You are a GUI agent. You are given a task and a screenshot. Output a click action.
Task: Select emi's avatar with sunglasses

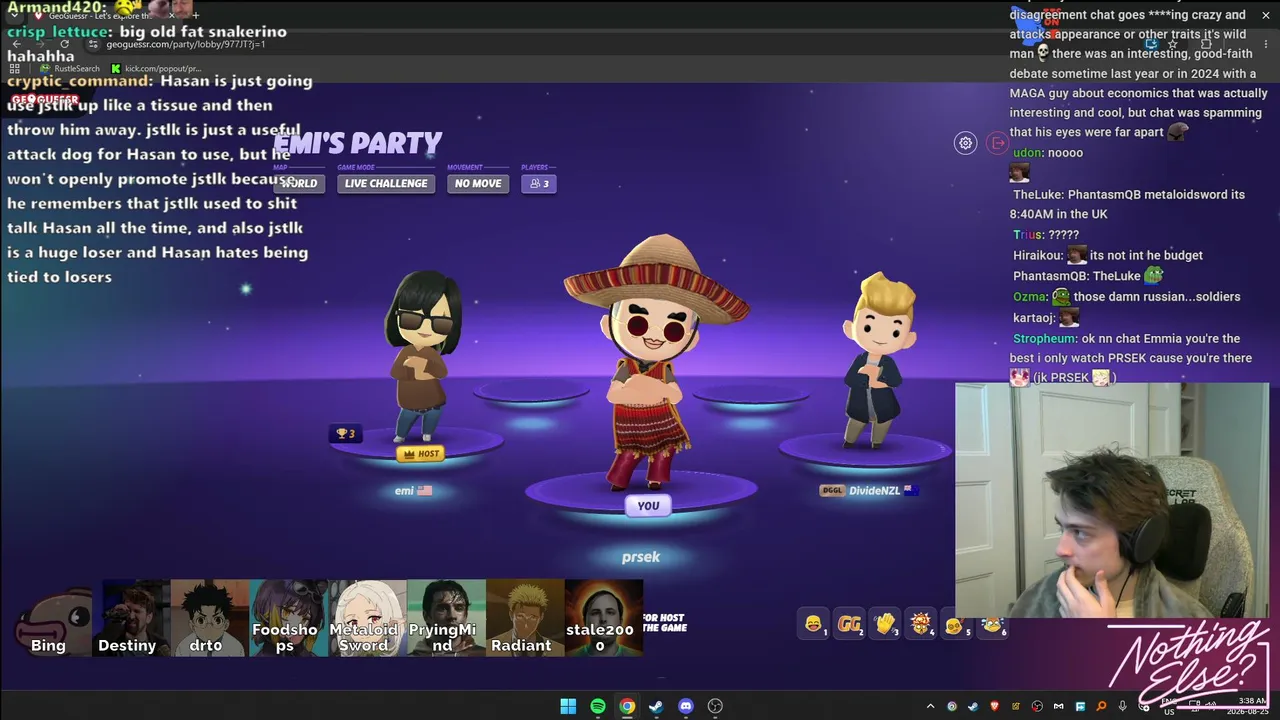coord(423,355)
